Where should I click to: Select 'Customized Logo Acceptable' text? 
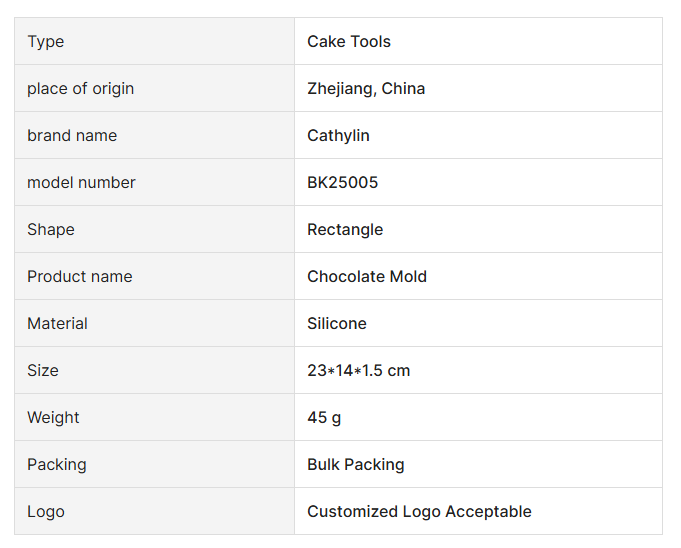pos(419,512)
